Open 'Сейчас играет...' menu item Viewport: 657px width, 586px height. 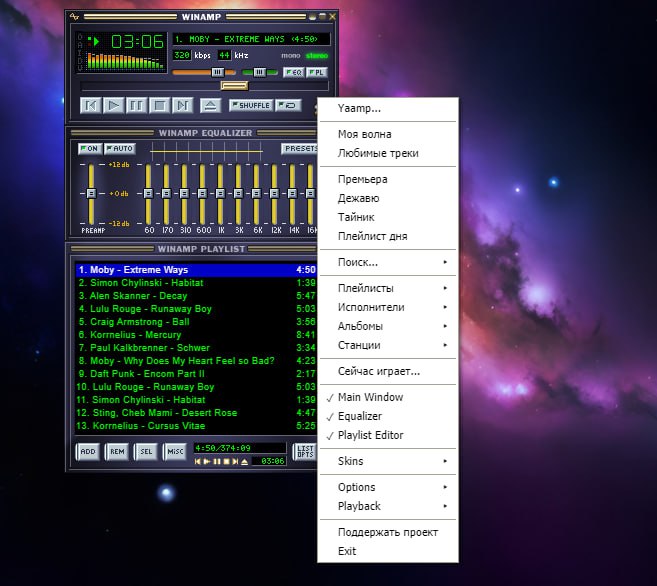tap(388, 371)
